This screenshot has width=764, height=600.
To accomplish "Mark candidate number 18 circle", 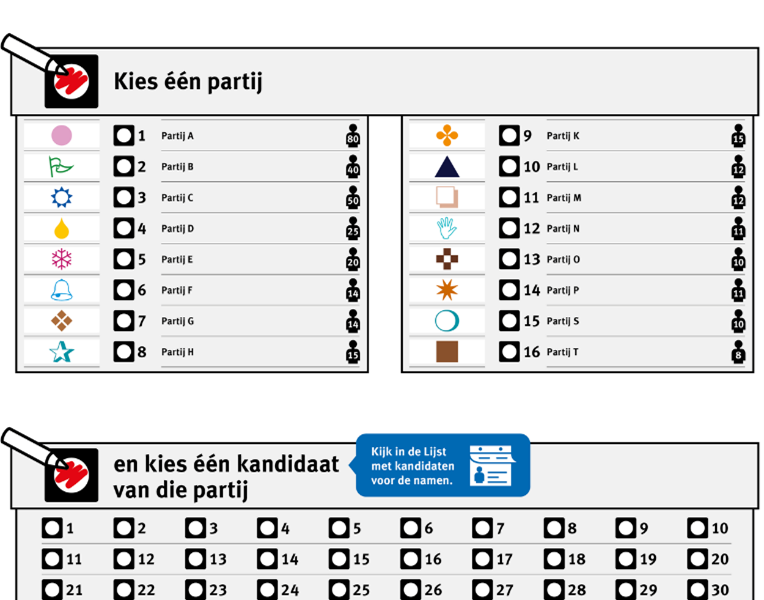I will 553,560.
